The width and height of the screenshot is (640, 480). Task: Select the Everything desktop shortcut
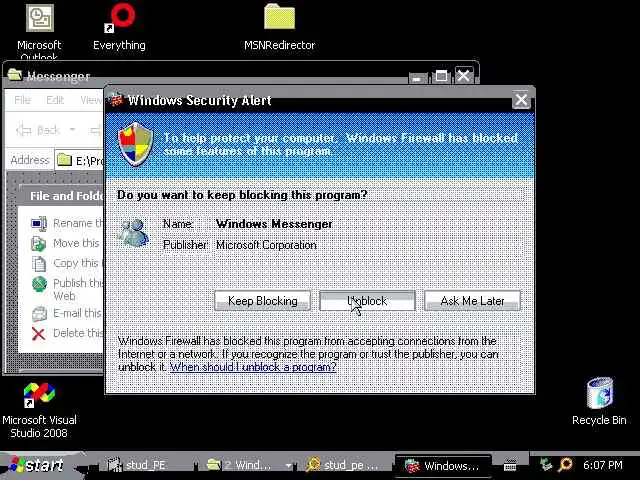coord(119,27)
